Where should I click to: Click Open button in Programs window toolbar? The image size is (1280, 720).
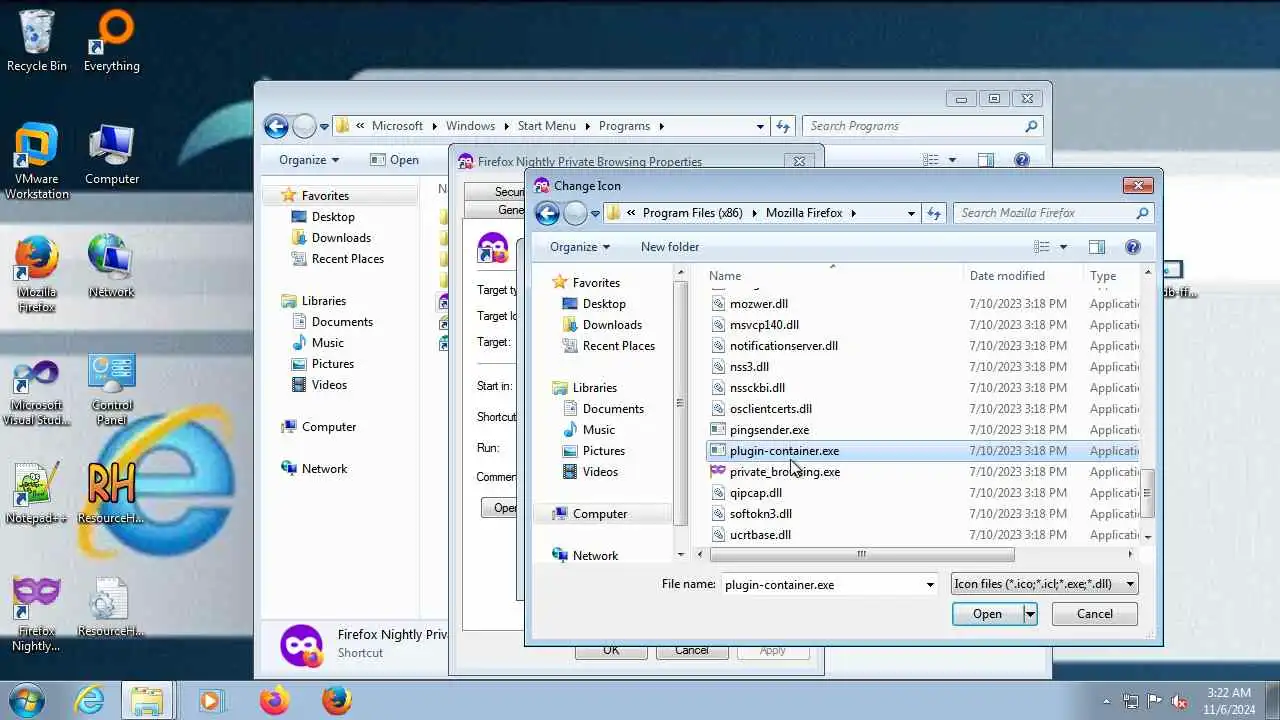pyautogui.click(x=394, y=160)
